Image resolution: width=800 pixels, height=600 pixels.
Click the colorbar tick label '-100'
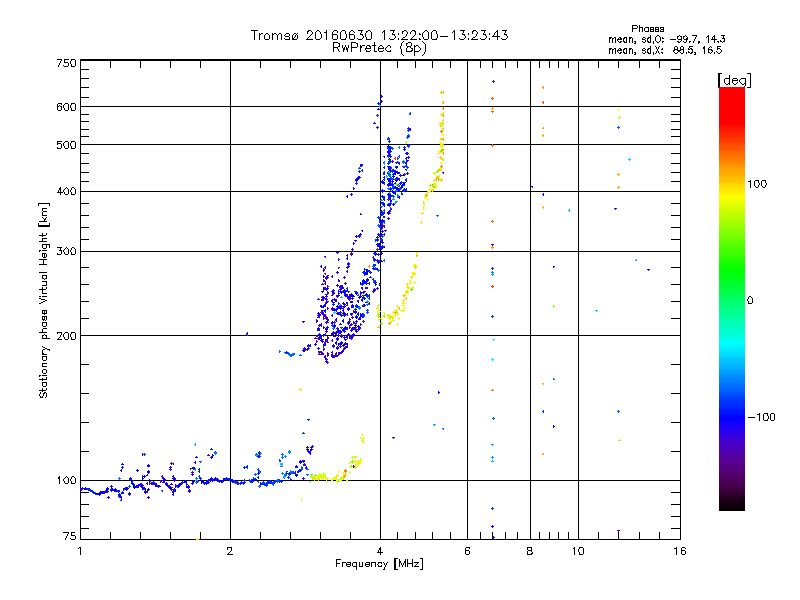pos(761,417)
